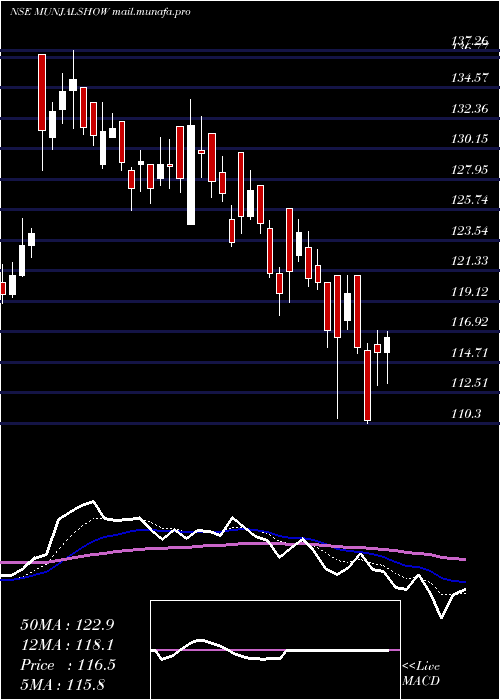Click the 112.51 price axis label
This screenshot has width=500, height=700.
pyautogui.click(x=469, y=383)
